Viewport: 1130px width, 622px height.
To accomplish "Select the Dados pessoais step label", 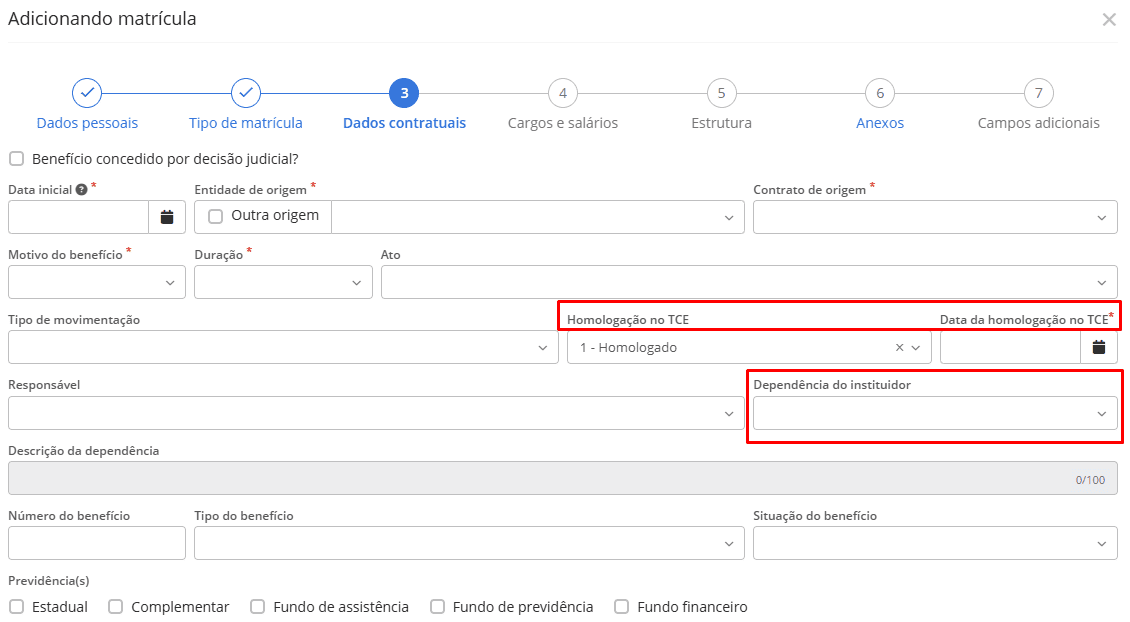I will pos(86,123).
